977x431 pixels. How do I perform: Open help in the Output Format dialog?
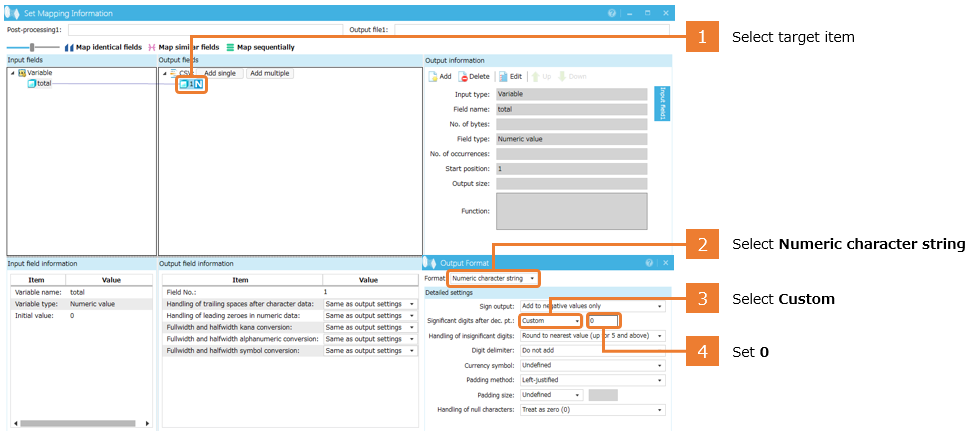(x=651, y=263)
